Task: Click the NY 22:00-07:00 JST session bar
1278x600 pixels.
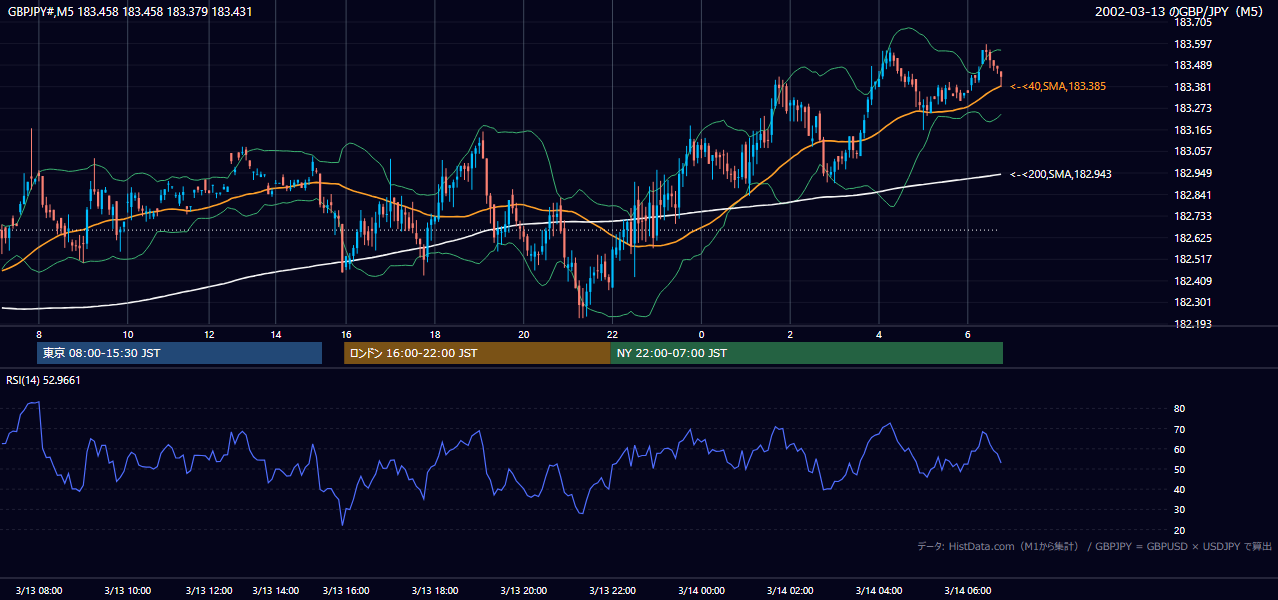Action: coord(806,353)
